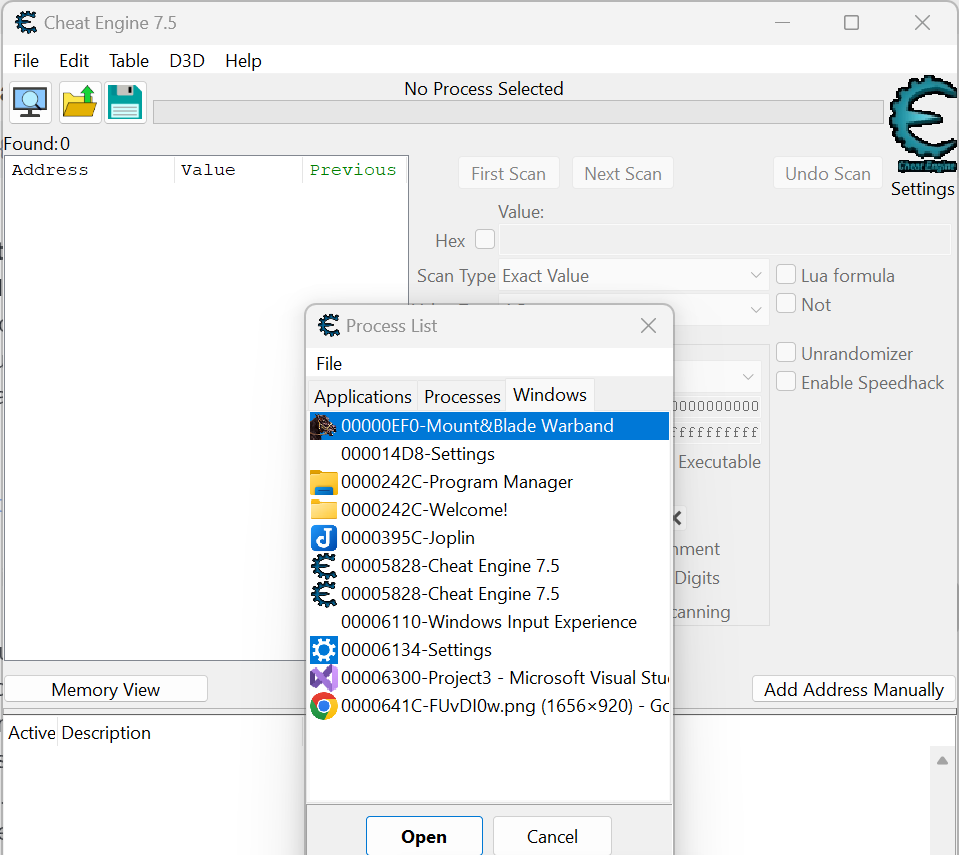Open the process selector computer icon
Image resolution: width=959 pixels, height=855 pixels.
[x=30, y=102]
